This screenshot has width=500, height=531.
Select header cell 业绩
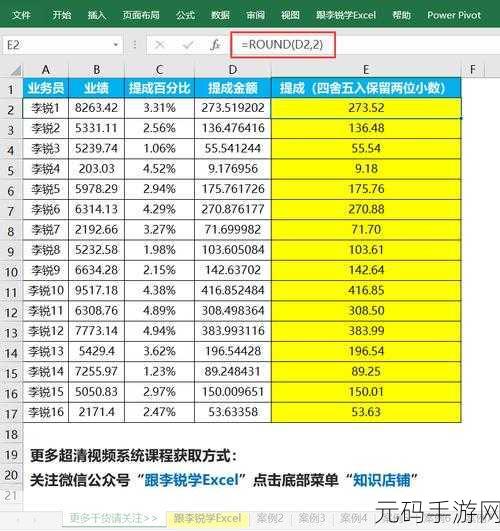click(x=97, y=88)
